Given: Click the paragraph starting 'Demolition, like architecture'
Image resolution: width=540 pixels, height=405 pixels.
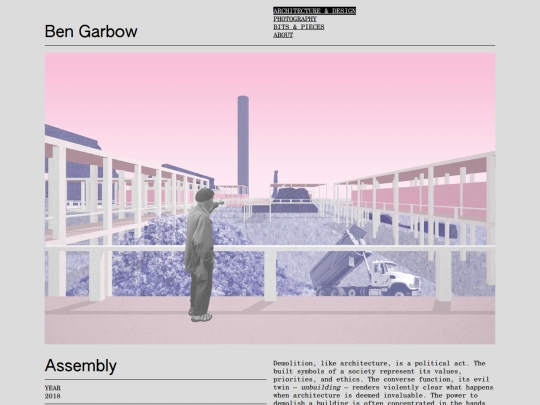Looking at the screenshot, I should tap(383, 383).
